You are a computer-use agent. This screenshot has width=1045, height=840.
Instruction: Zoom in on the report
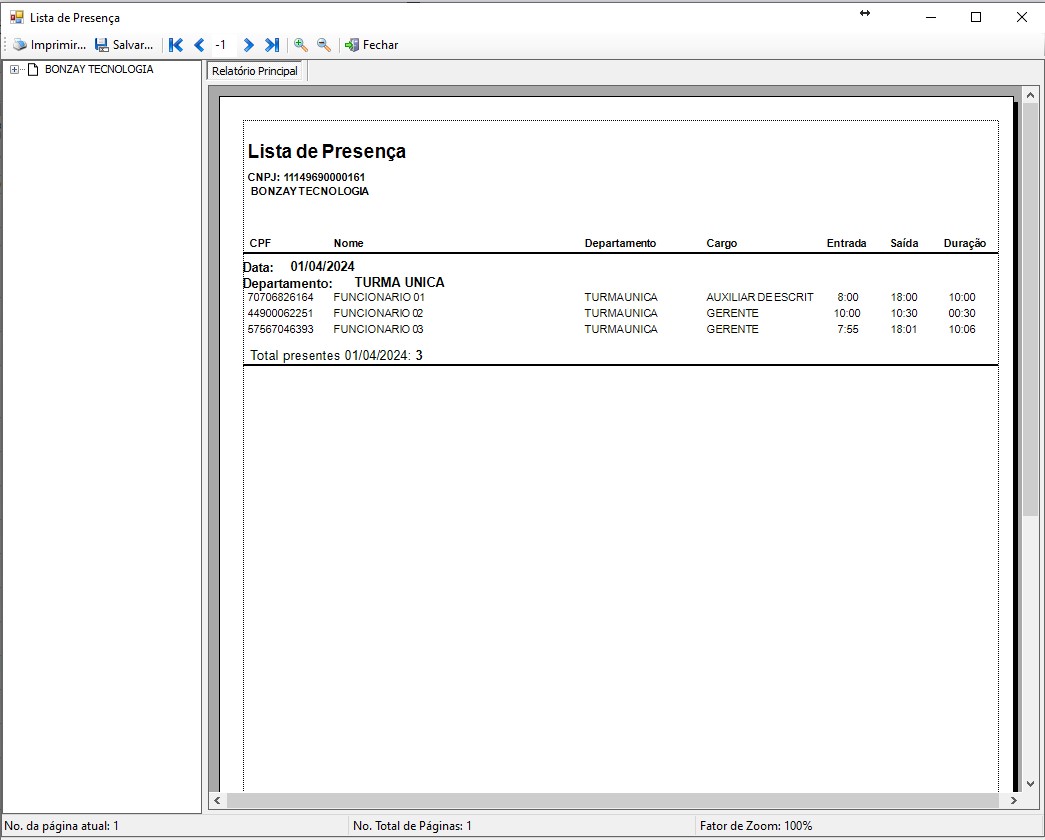click(x=300, y=45)
